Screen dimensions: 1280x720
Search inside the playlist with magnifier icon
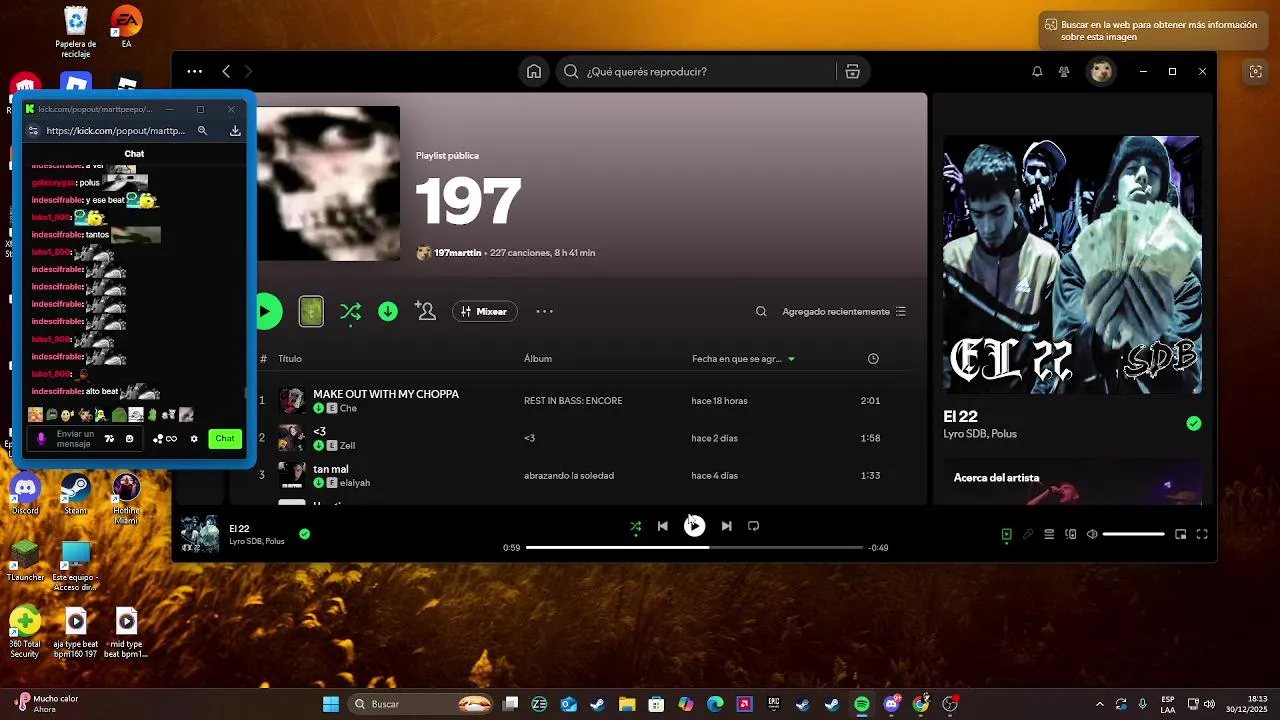pos(761,312)
